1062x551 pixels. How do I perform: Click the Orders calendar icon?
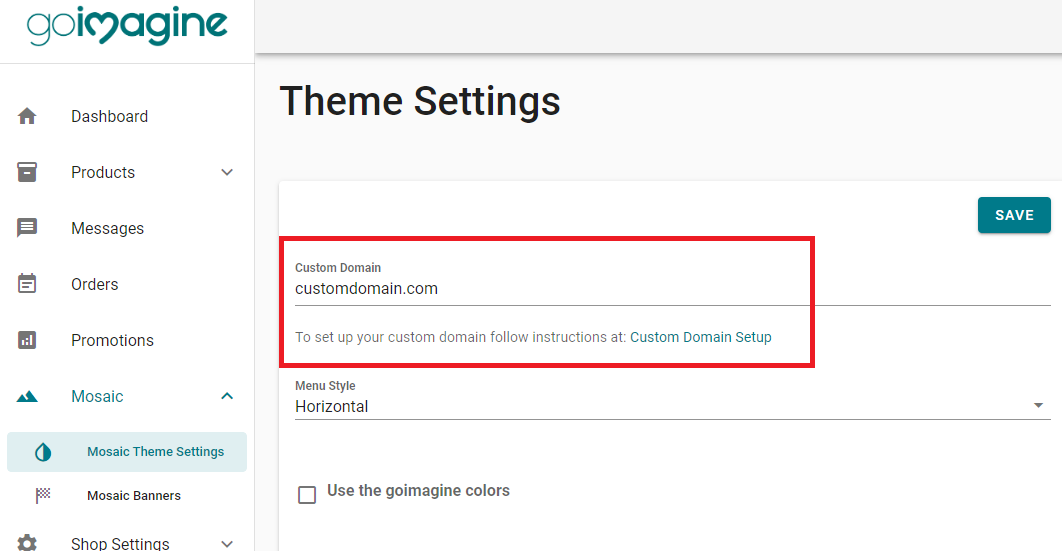(27, 284)
